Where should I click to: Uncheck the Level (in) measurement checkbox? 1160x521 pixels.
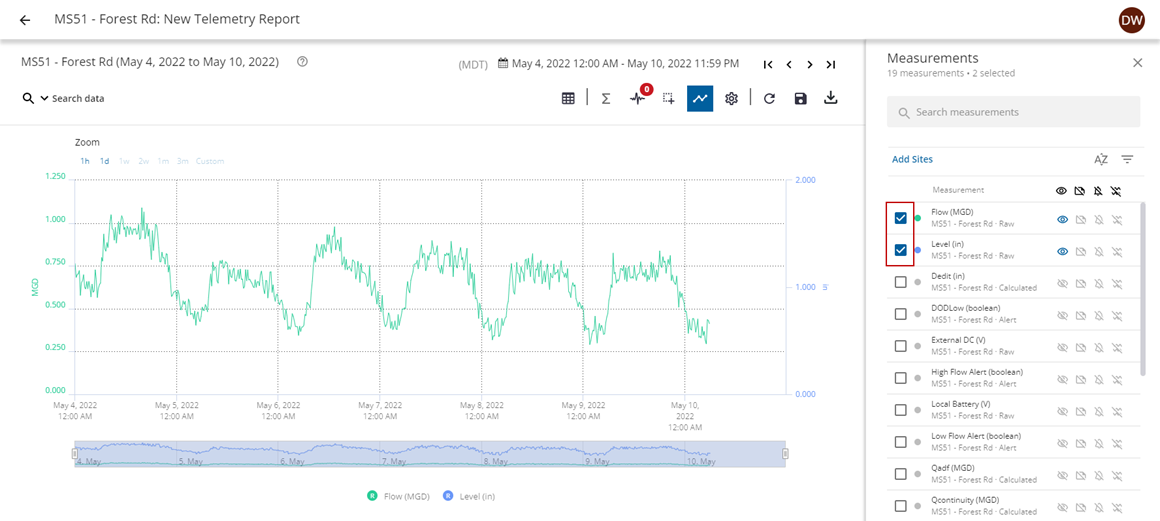click(x=900, y=250)
